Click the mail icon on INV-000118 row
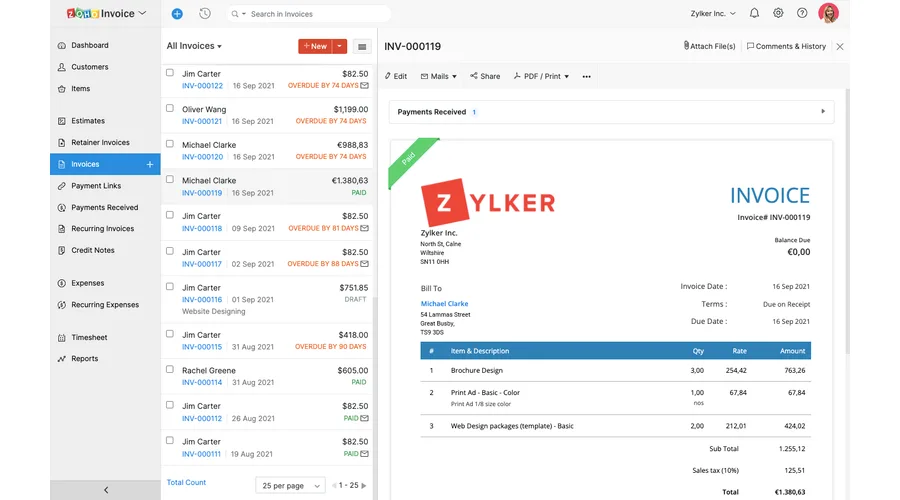 (364, 228)
